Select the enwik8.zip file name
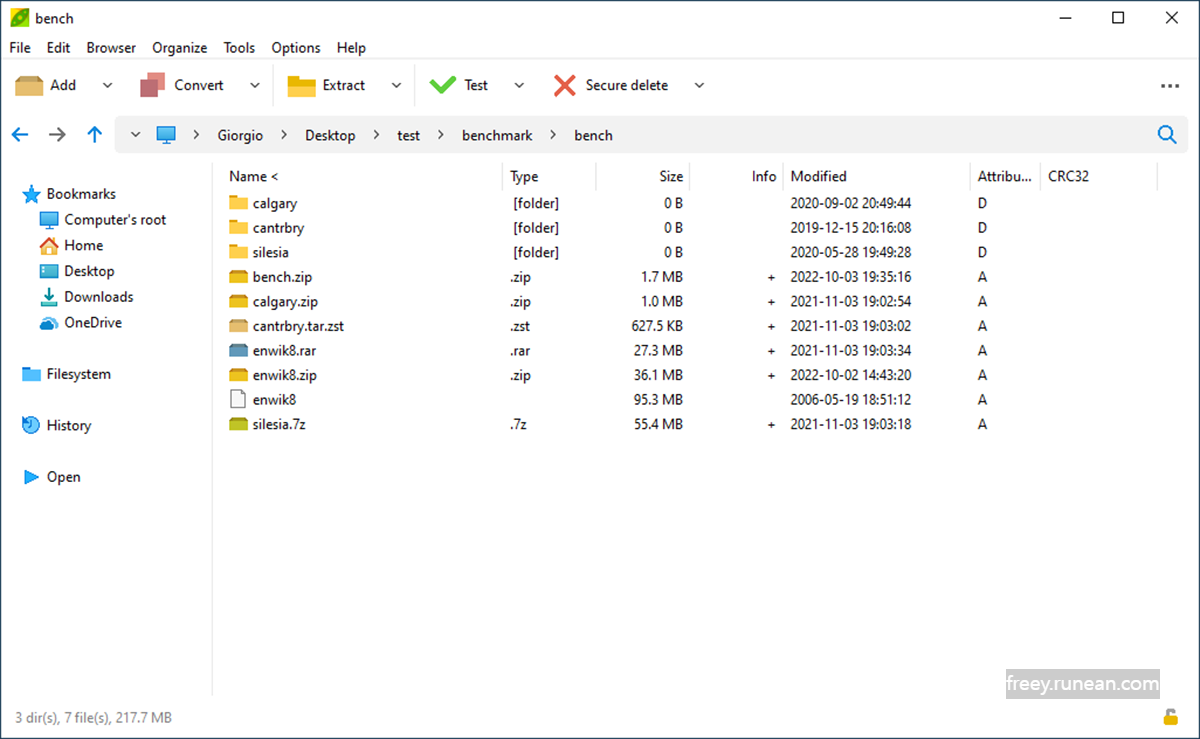 pos(284,375)
